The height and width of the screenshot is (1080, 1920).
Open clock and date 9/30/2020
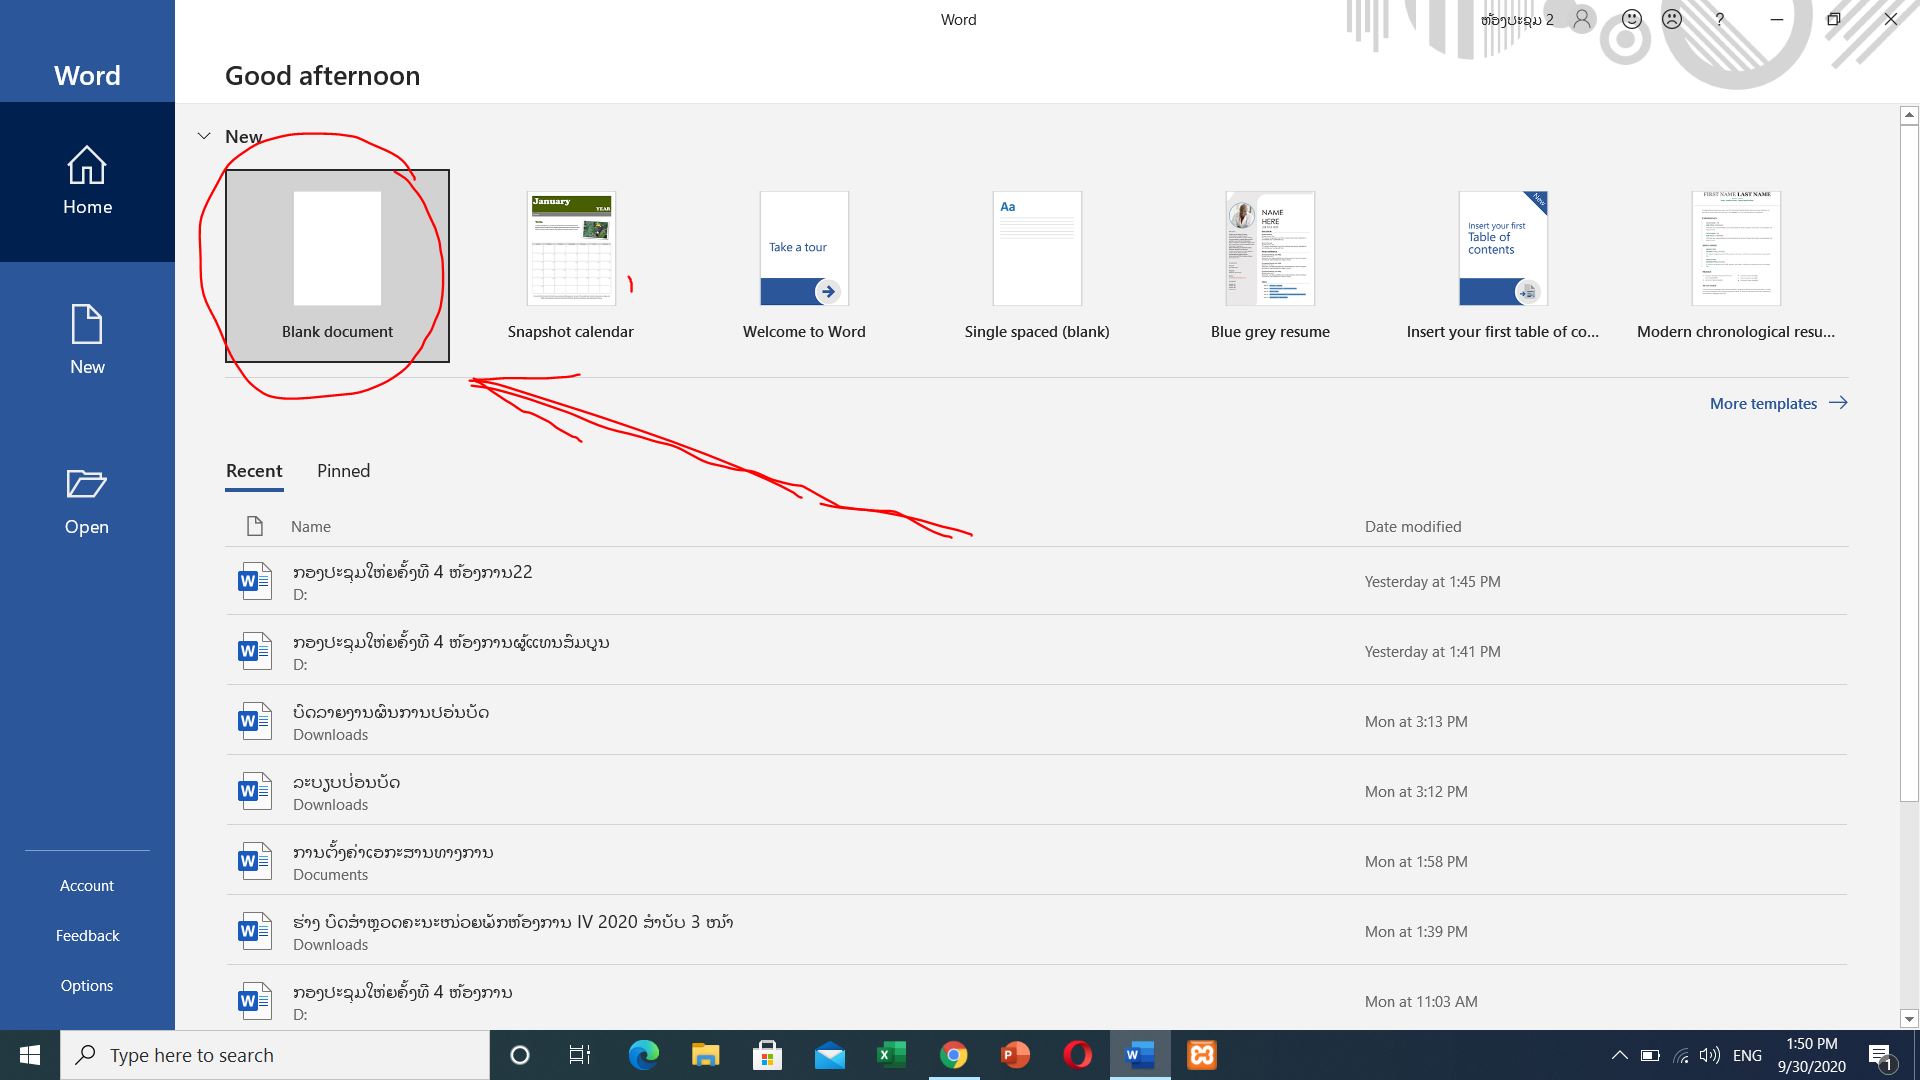point(1812,1055)
